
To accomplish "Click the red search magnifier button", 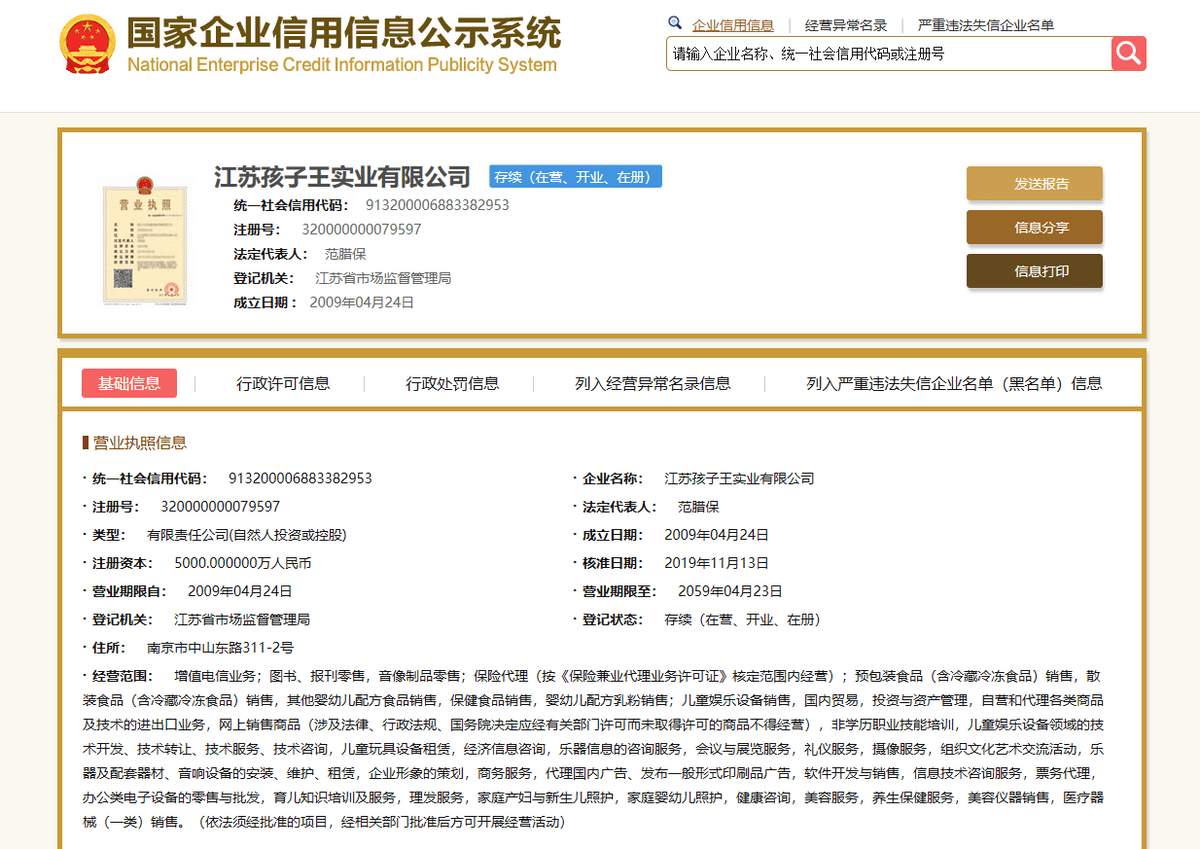I will pyautogui.click(x=1128, y=54).
